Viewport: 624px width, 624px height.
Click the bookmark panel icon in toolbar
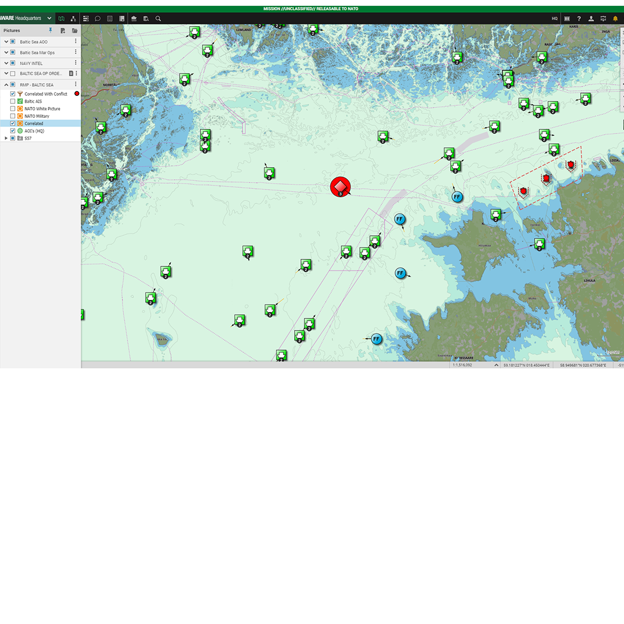pos(122,18)
